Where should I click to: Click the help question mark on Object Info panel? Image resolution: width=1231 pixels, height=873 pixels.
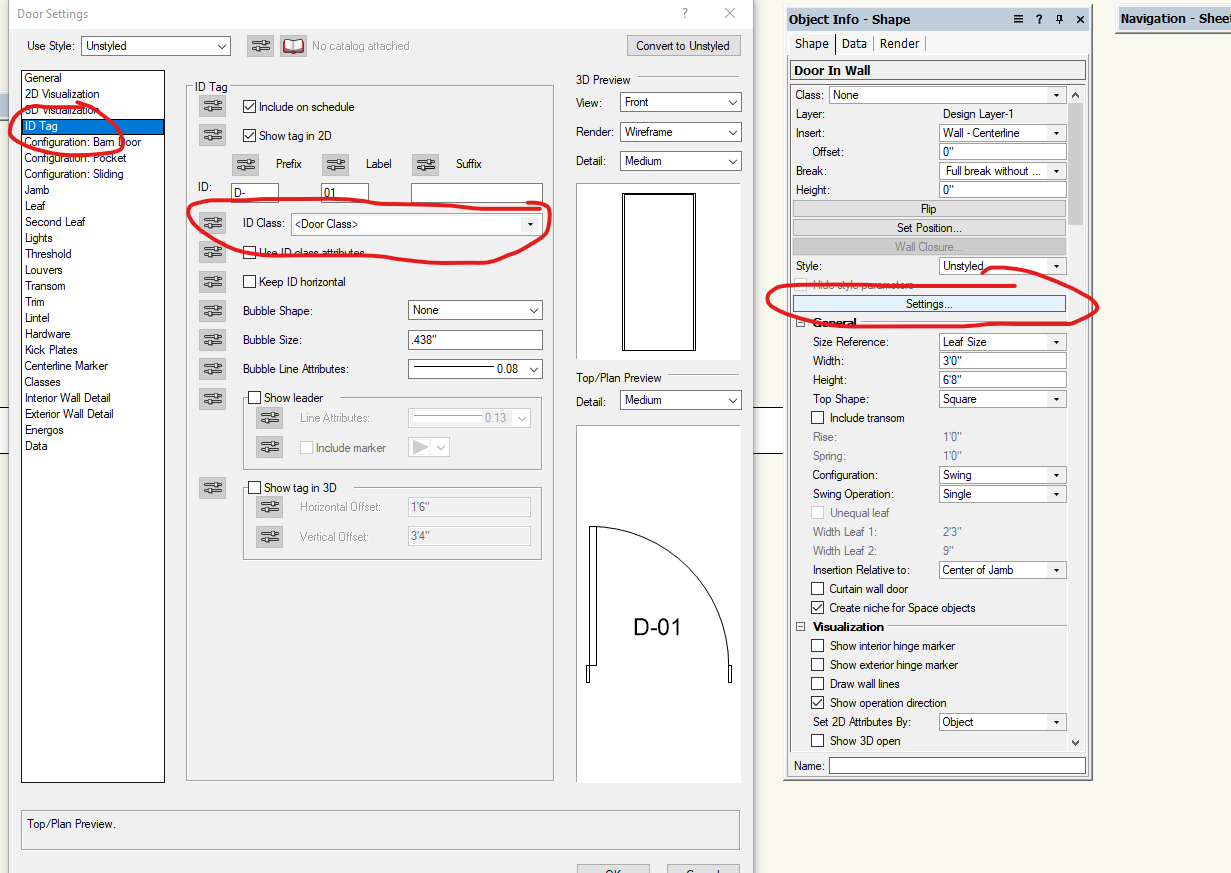(1039, 19)
